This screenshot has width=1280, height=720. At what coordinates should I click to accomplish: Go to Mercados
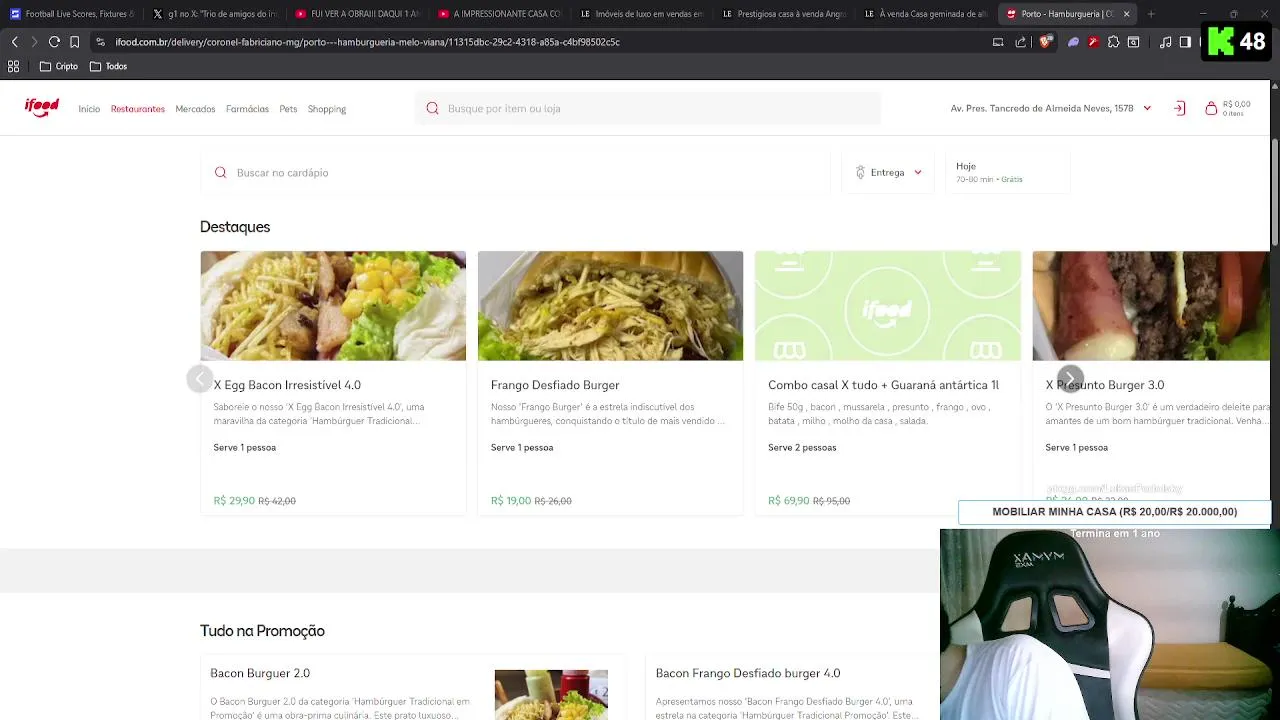[195, 109]
